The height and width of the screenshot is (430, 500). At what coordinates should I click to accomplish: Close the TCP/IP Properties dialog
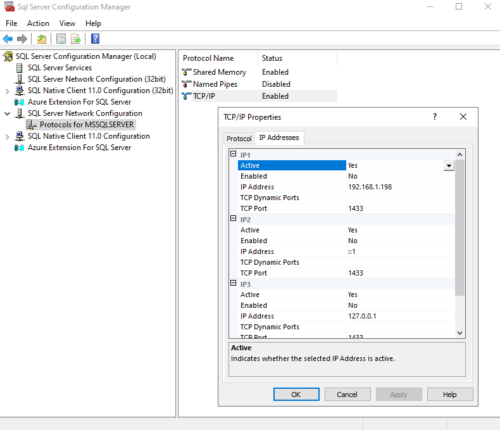click(x=463, y=117)
